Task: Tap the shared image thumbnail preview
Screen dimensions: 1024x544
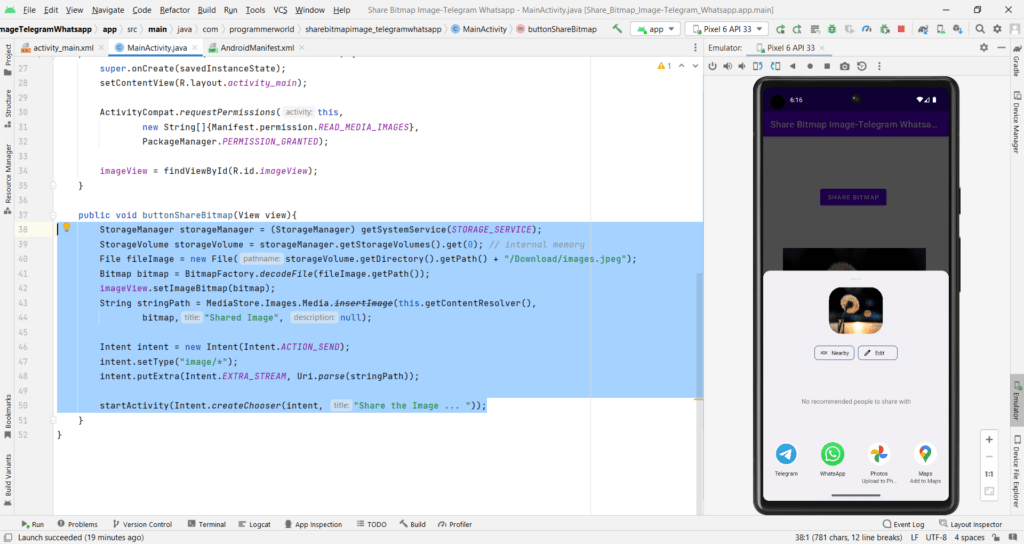Action: click(856, 311)
